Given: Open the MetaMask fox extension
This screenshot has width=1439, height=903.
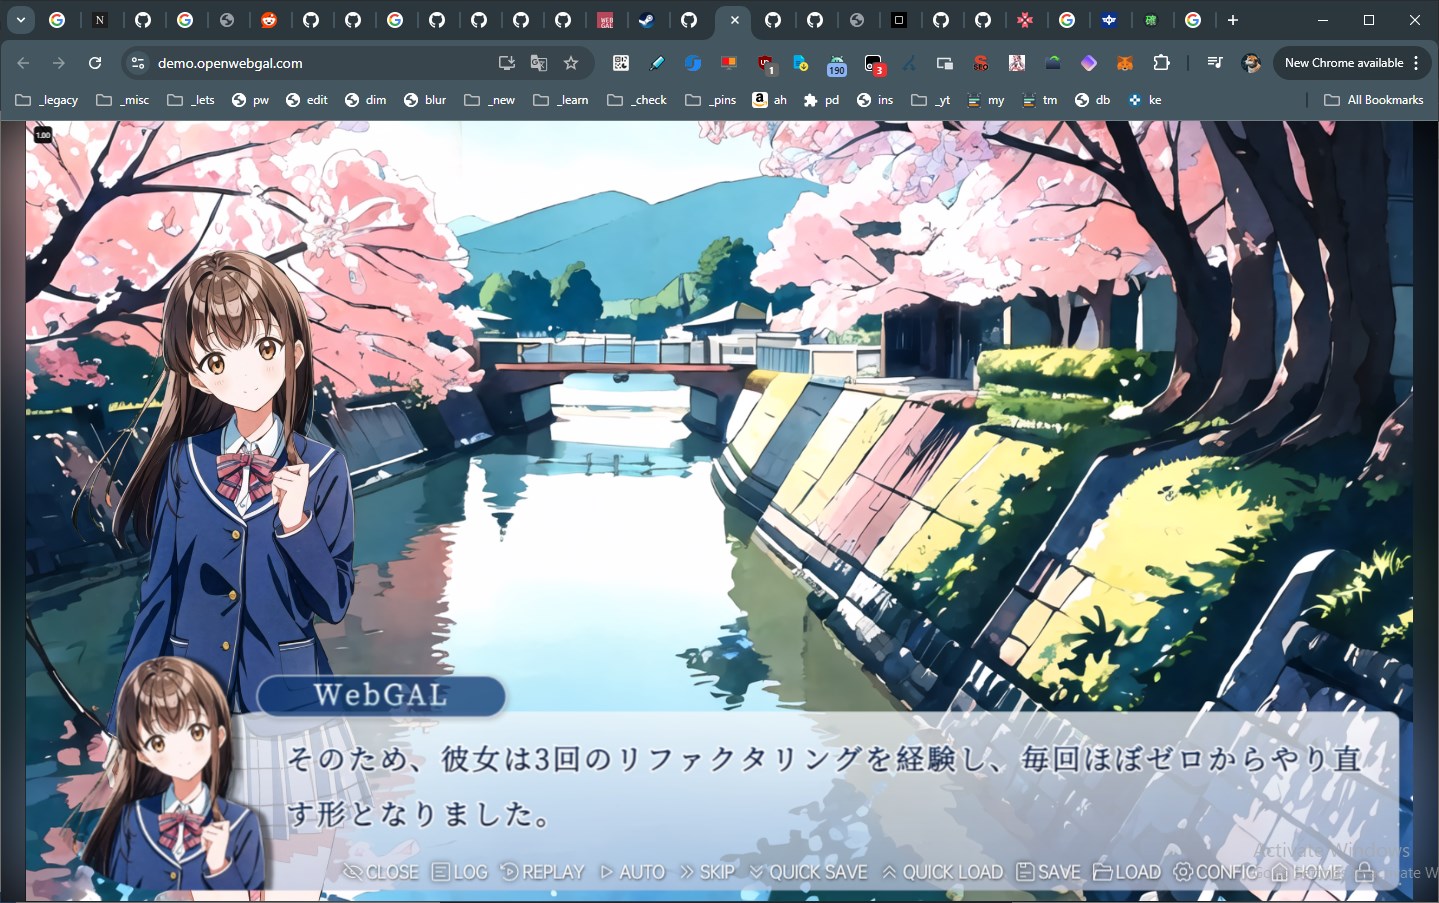Looking at the screenshot, I should (x=1125, y=63).
